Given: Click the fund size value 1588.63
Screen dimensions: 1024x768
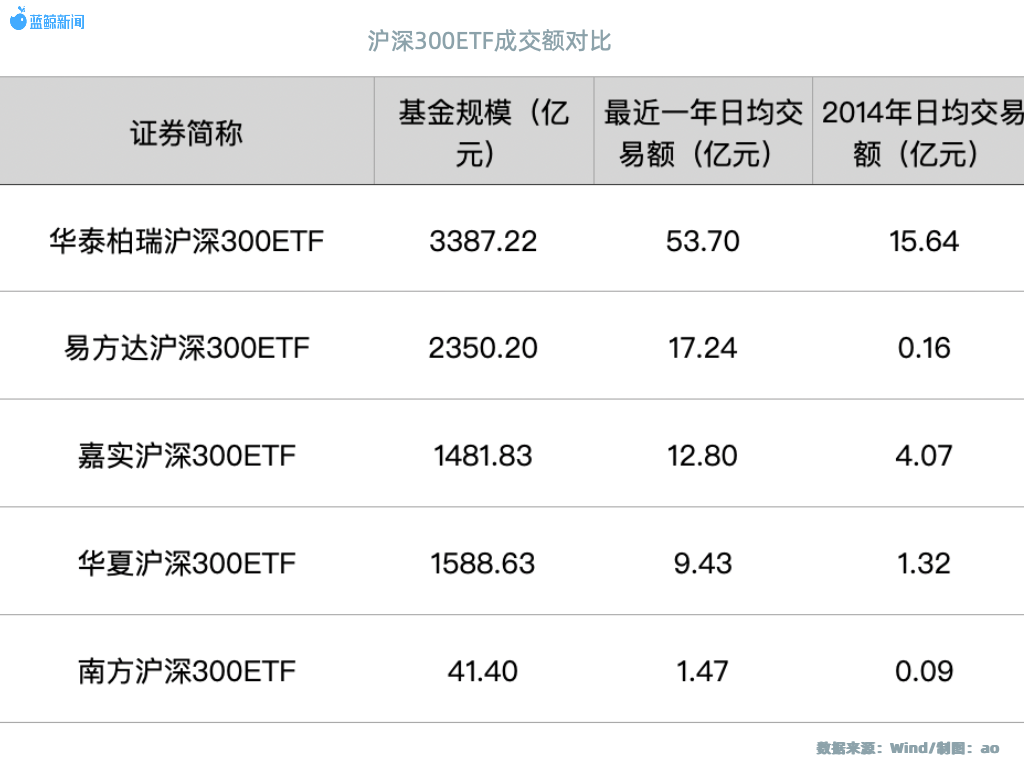Looking at the screenshot, I should tap(483, 563).
